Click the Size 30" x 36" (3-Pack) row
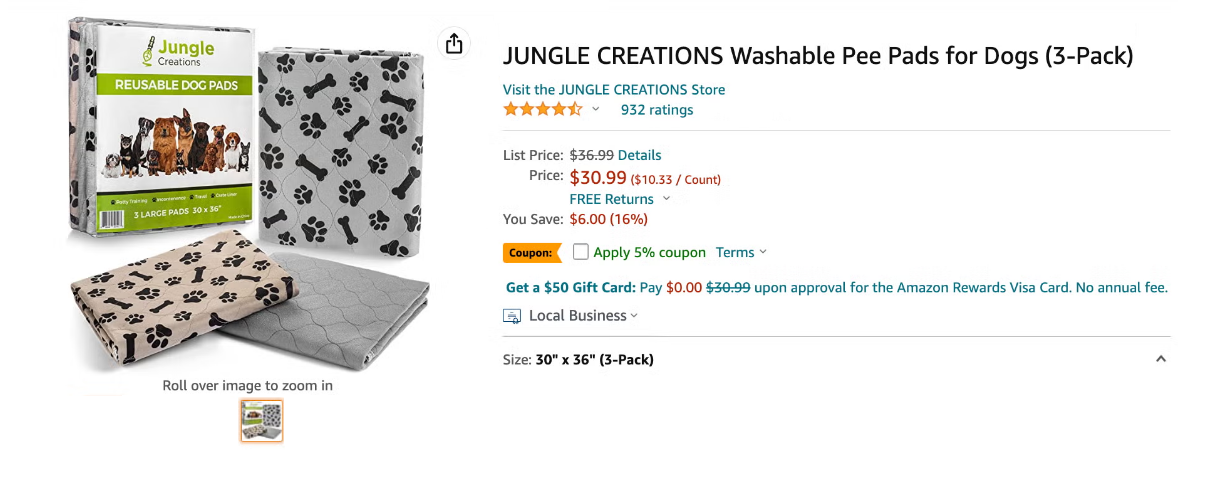The image size is (1214, 483). (836, 359)
